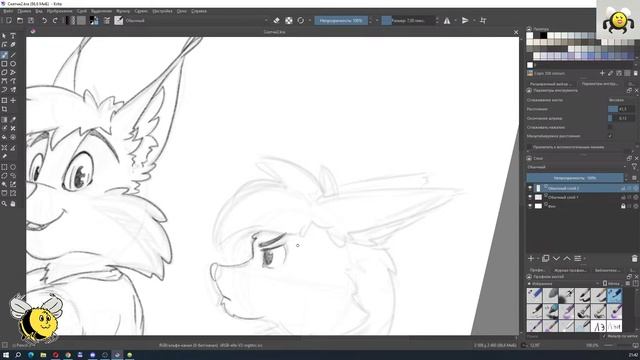Select the Move tool
The height and width of the screenshot is (360, 640).
[13, 100]
